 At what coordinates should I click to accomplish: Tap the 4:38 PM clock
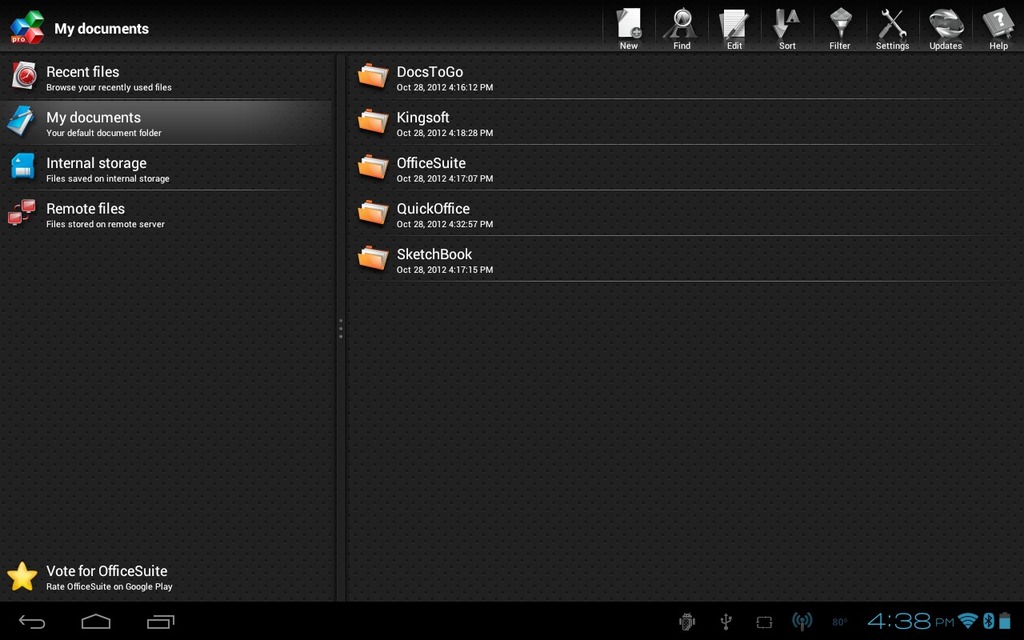[910, 621]
